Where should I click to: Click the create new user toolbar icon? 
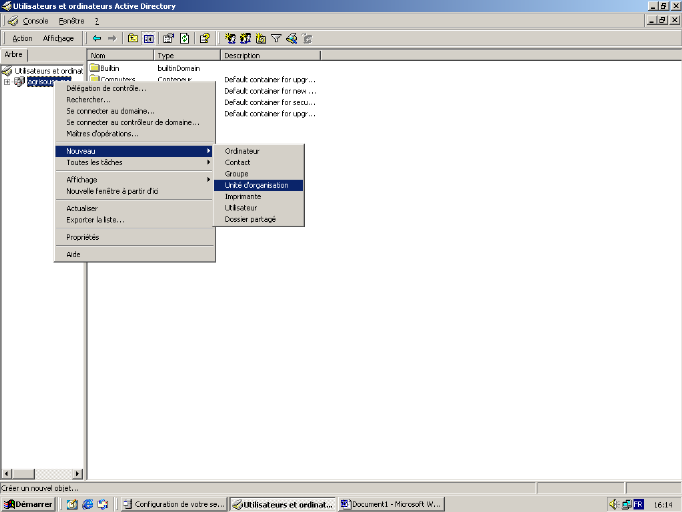click(230, 38)
